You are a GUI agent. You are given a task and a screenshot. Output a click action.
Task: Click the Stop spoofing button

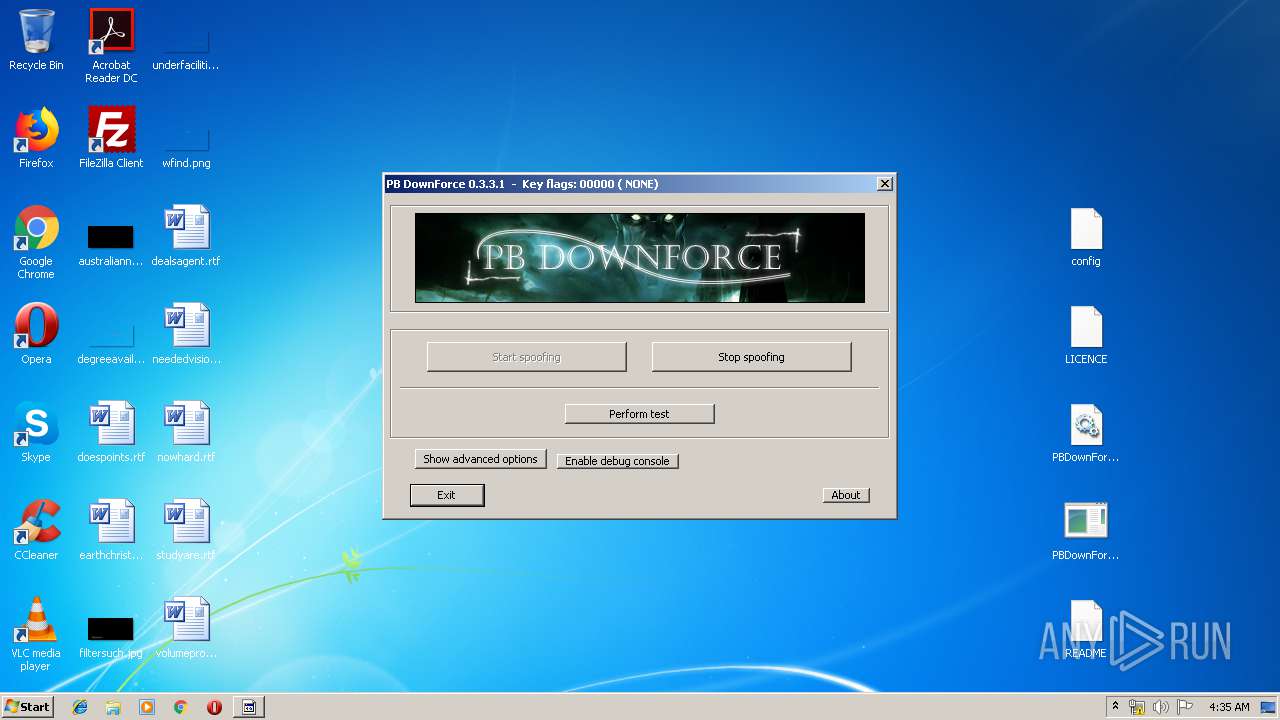tap(751, 357)
